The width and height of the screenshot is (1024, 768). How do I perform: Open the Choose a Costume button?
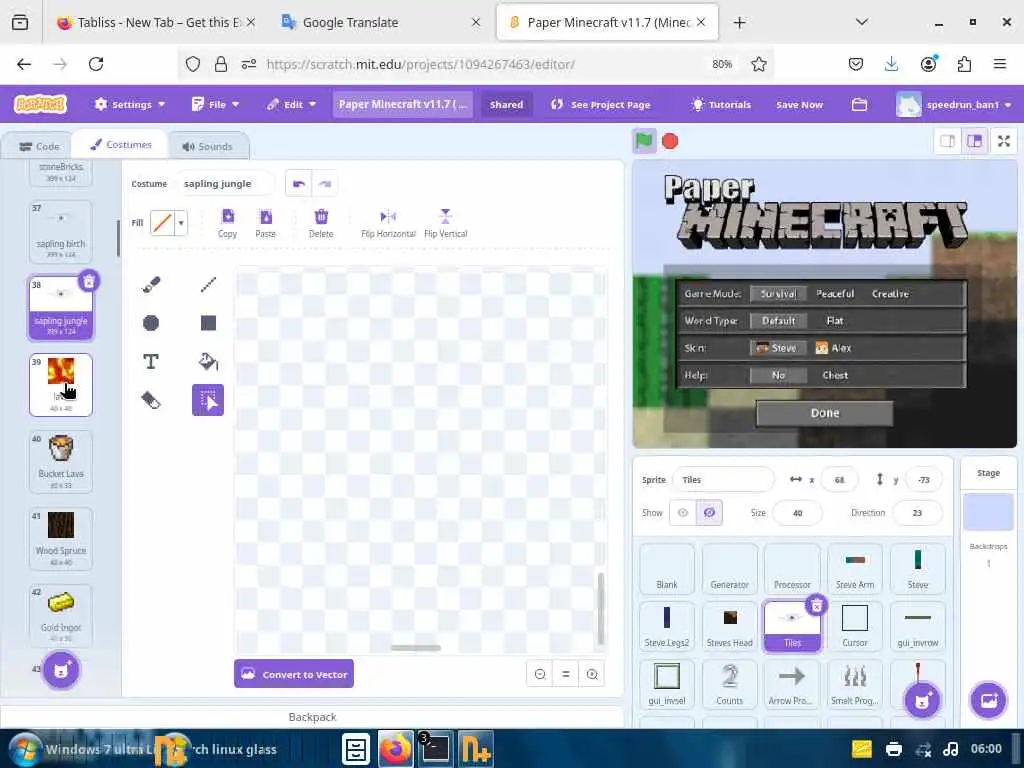pos(61,669)
